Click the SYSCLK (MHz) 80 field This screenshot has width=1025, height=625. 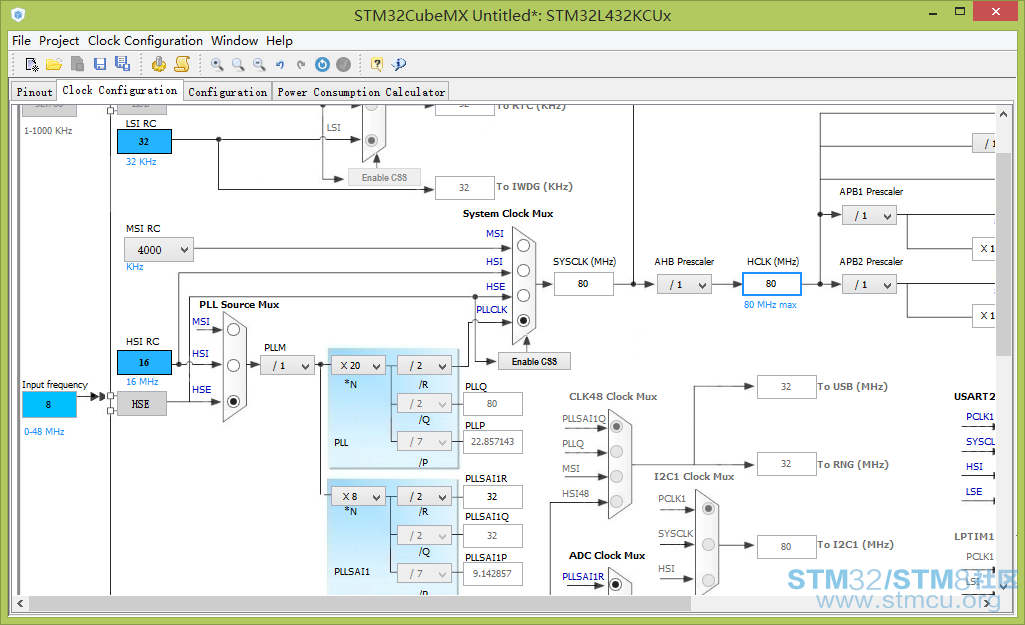click(583, 284)
